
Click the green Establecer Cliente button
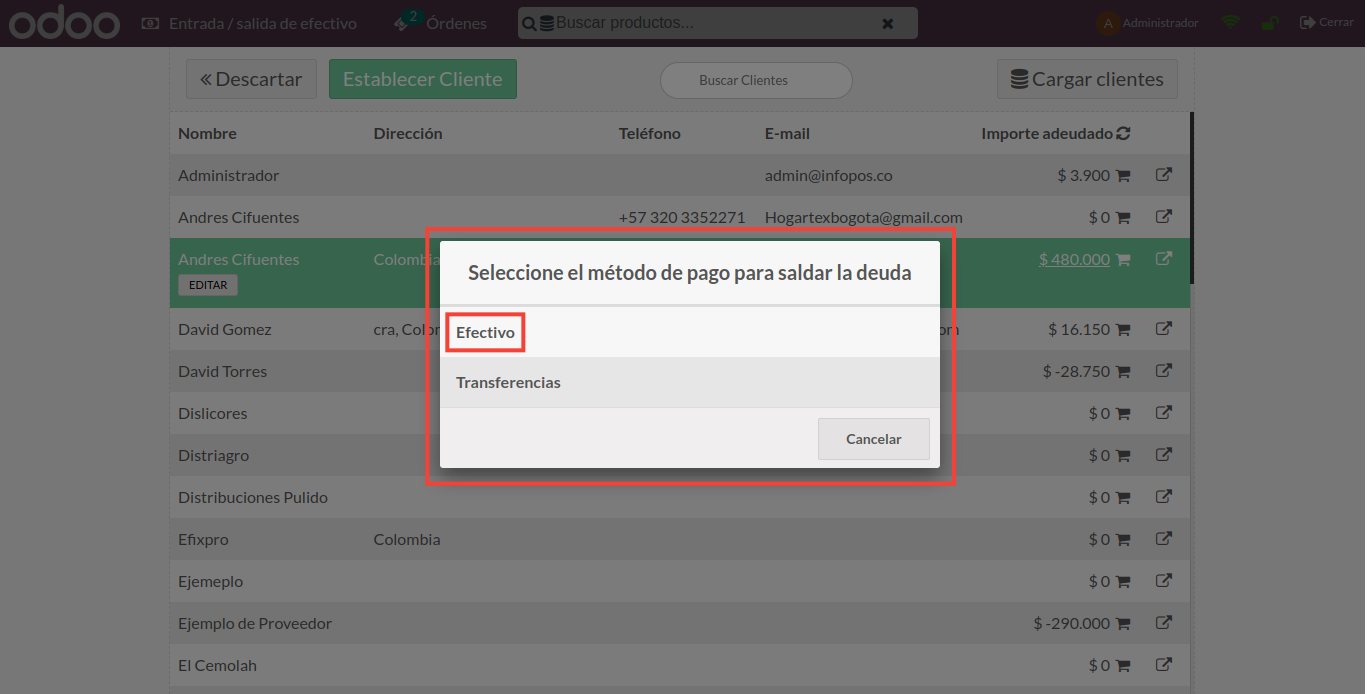pos(422,79)
